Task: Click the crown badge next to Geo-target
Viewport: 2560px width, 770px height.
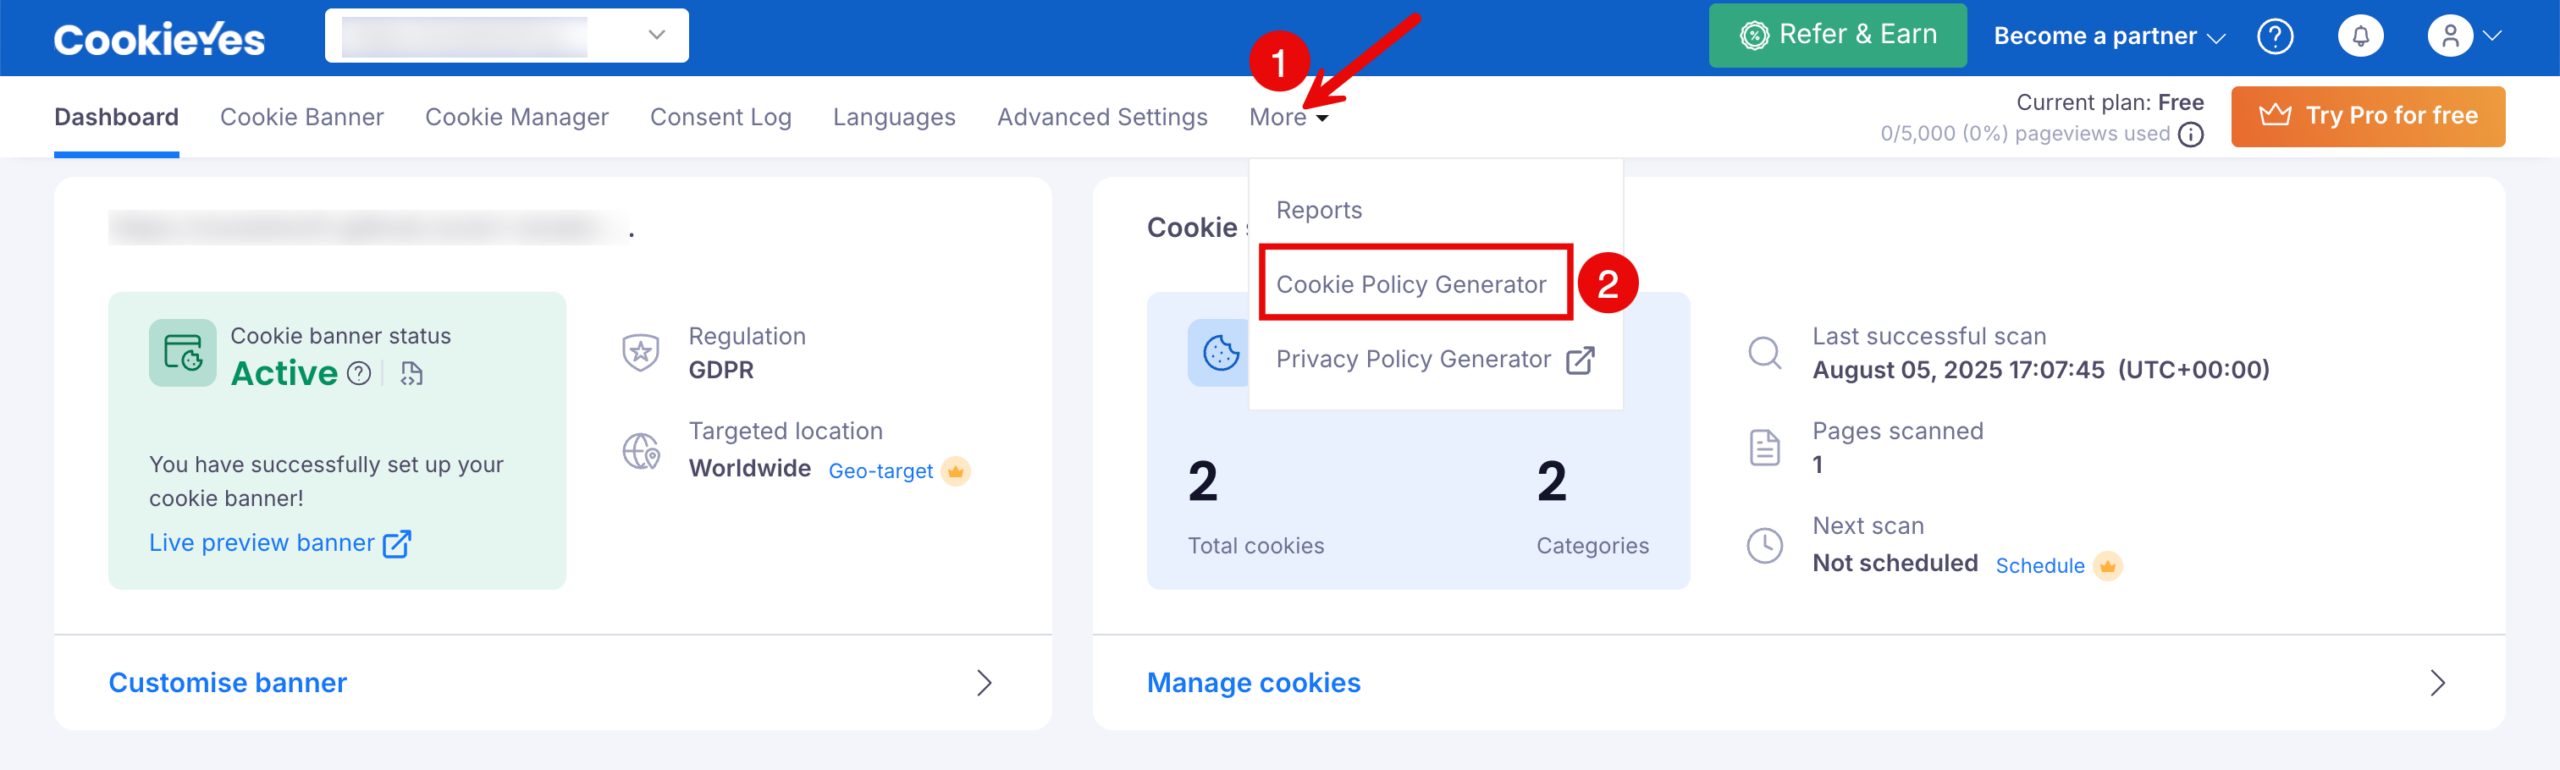Action: pyautogui.click(x=956, y=470)
